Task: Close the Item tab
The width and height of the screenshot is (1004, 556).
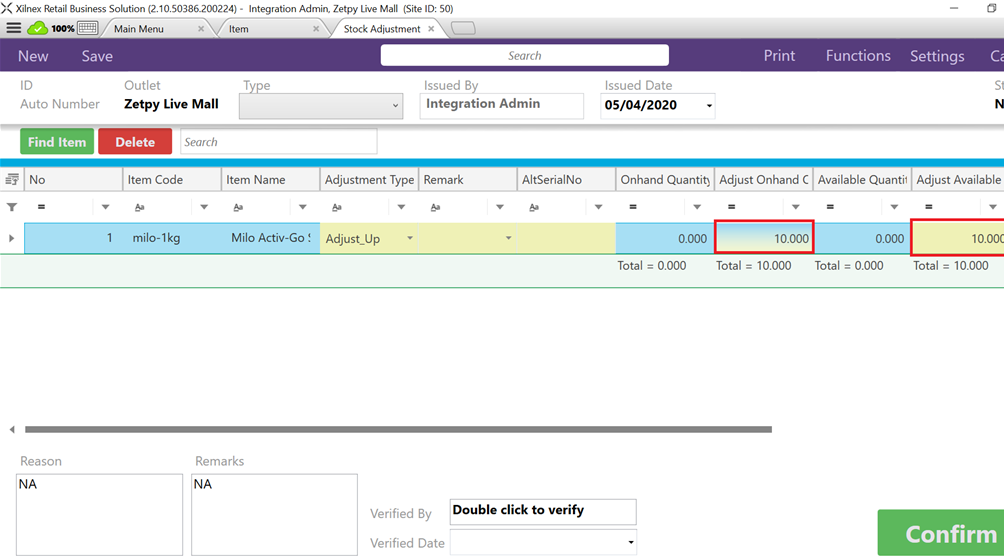Action: coord(316,29)
